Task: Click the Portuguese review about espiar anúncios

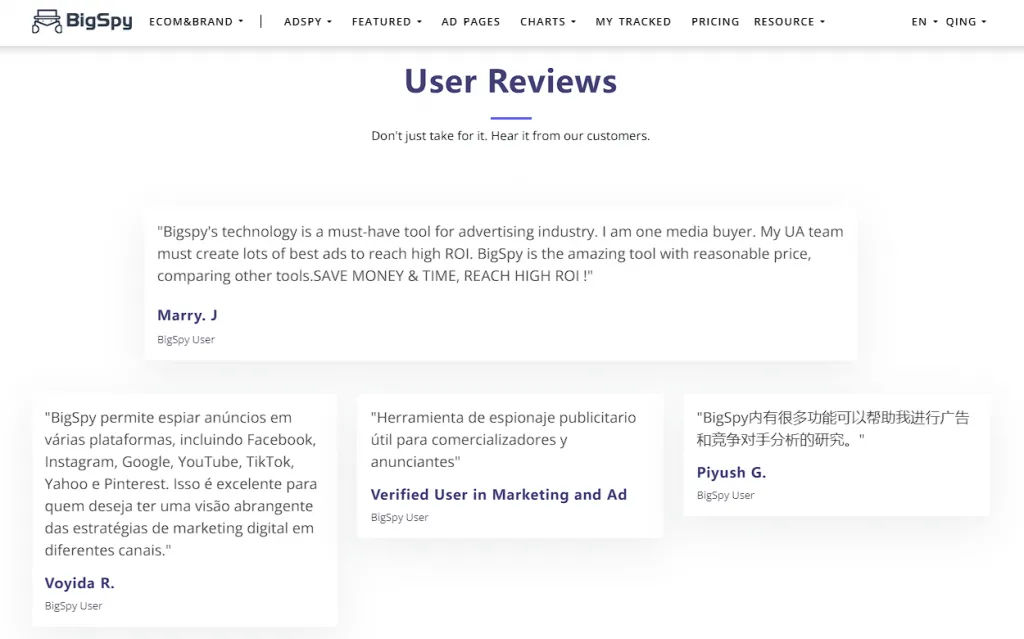Action: tap(182, 484)
